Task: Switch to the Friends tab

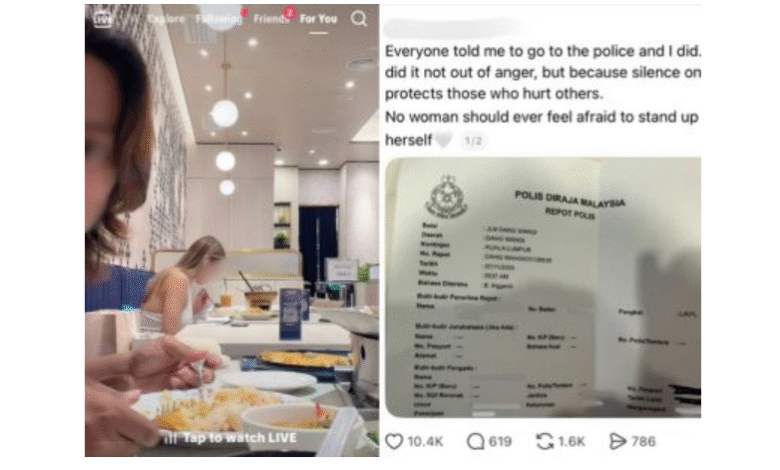Action: (271, 19)
